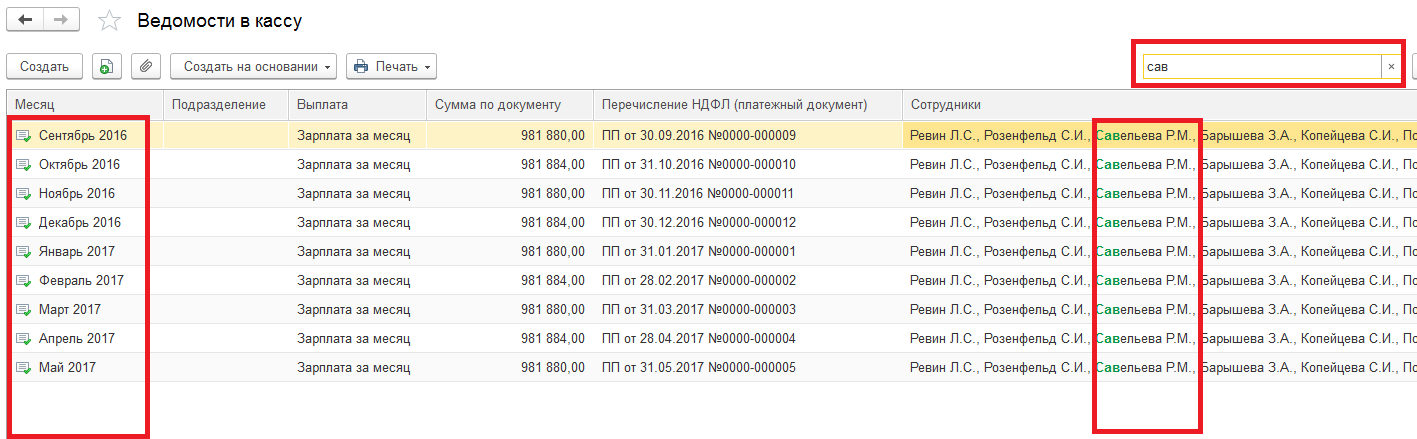Expand Создать на основании dropdown
1417x439 pixels.
(253, 66)
